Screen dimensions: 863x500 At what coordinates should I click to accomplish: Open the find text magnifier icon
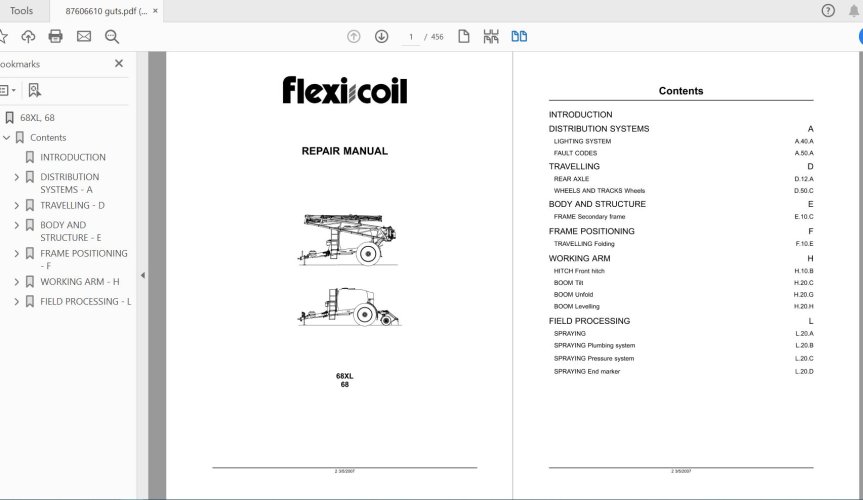(112, 36)
